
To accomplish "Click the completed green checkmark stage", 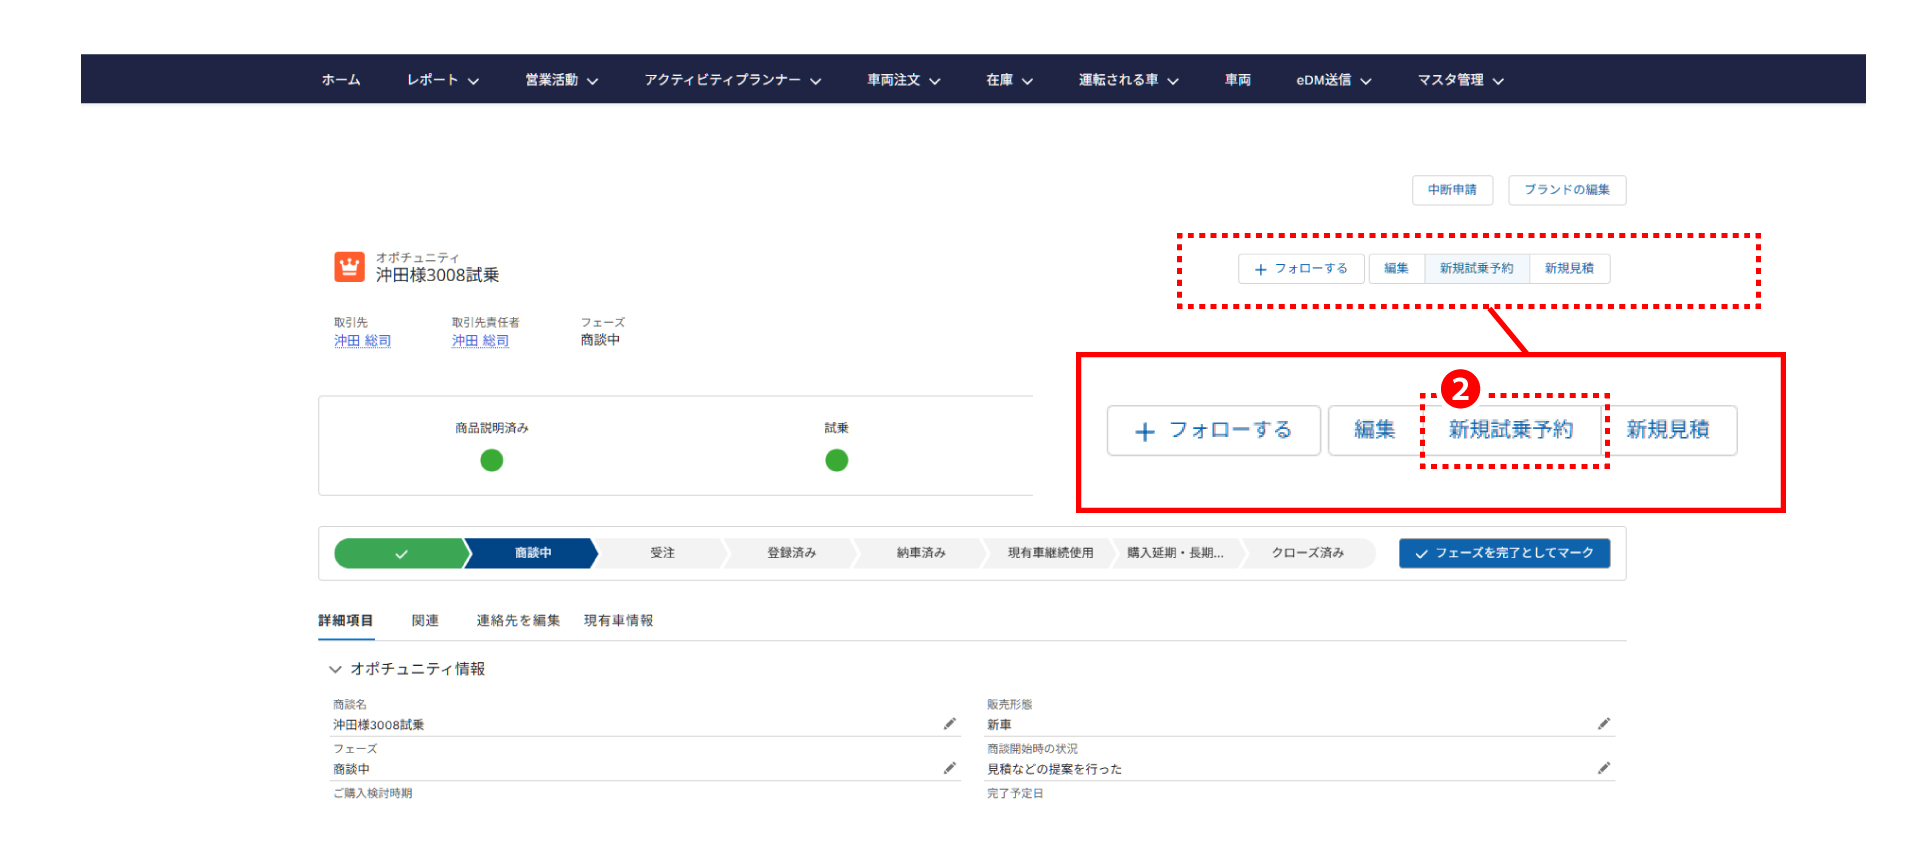I will (400, 553).
